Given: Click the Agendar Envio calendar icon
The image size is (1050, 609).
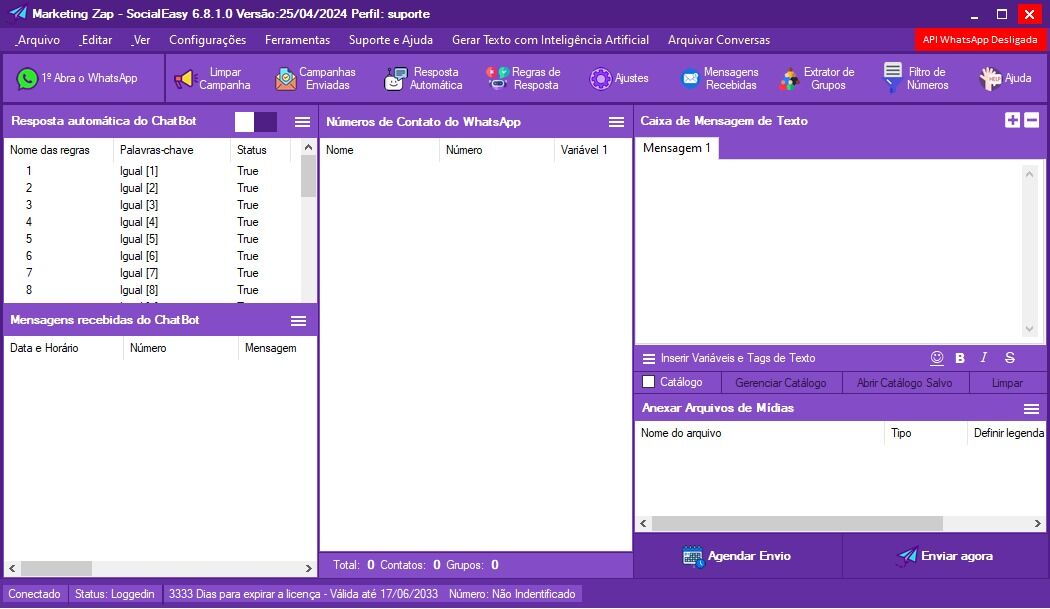Looking at the screenshot, I should [692, 556].
